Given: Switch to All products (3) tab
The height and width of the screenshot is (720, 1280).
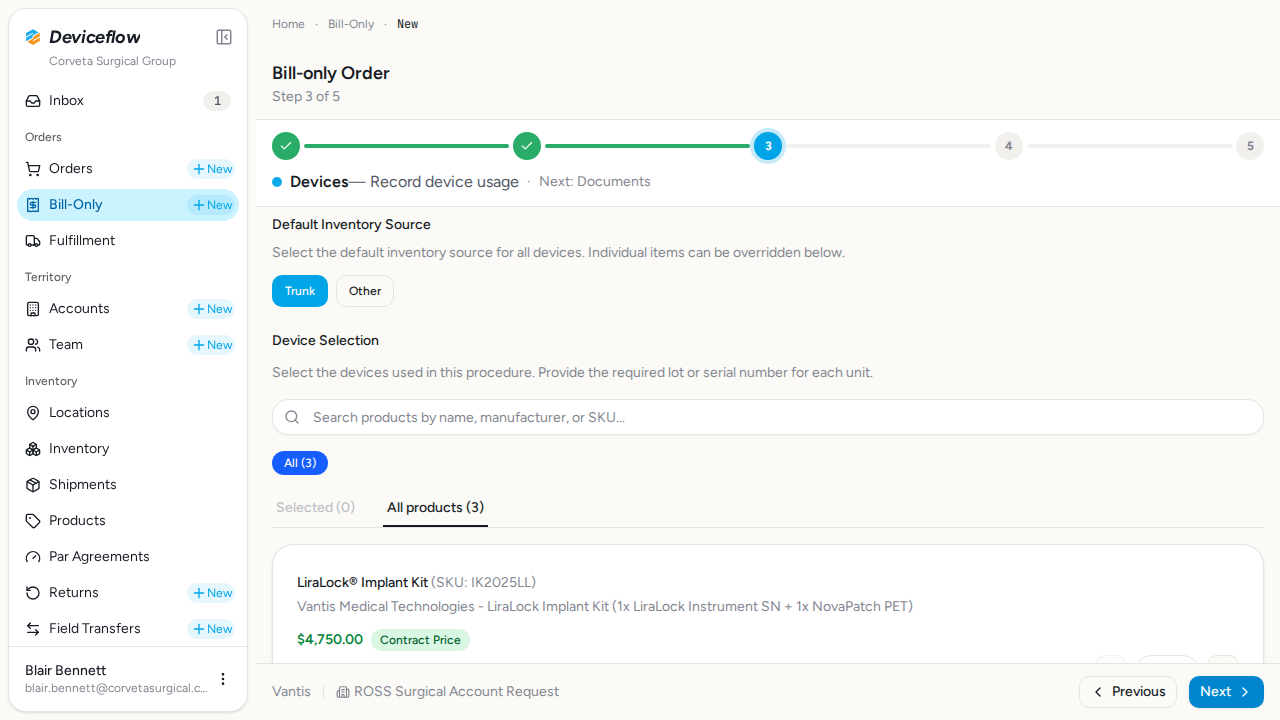Looking at the screenshot, I should pyautogui.click(x=435, y=508).
